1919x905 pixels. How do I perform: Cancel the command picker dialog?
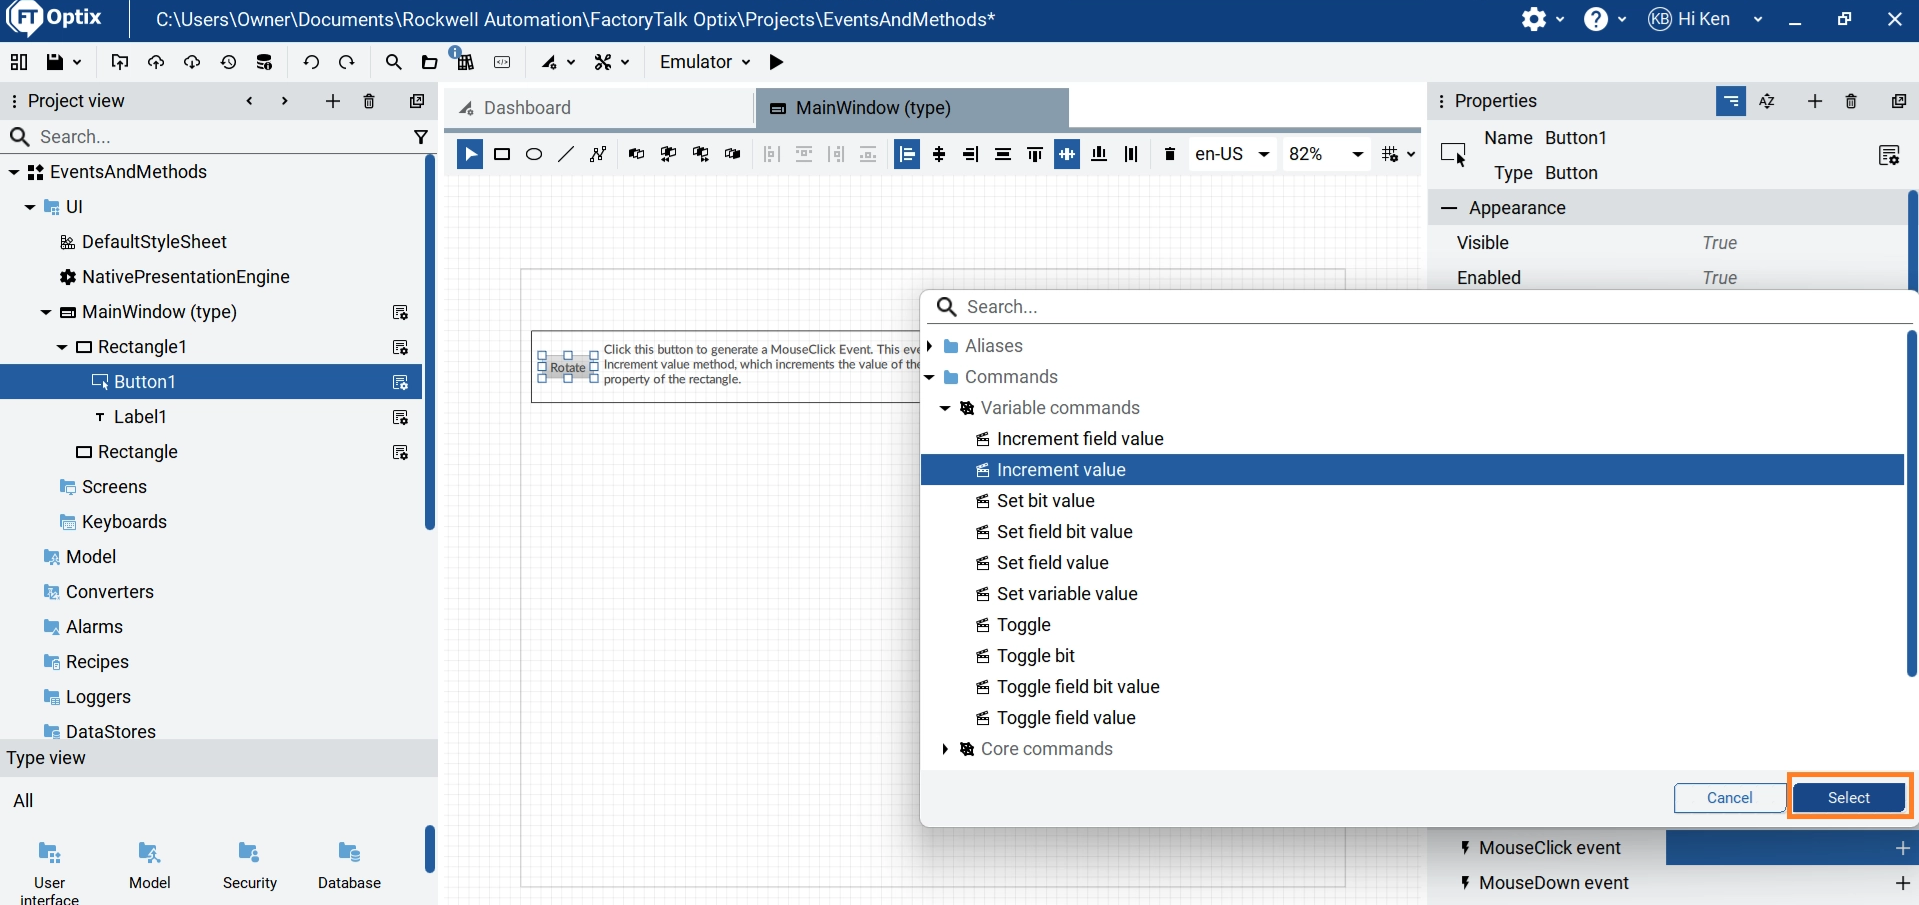(1729, 798)
